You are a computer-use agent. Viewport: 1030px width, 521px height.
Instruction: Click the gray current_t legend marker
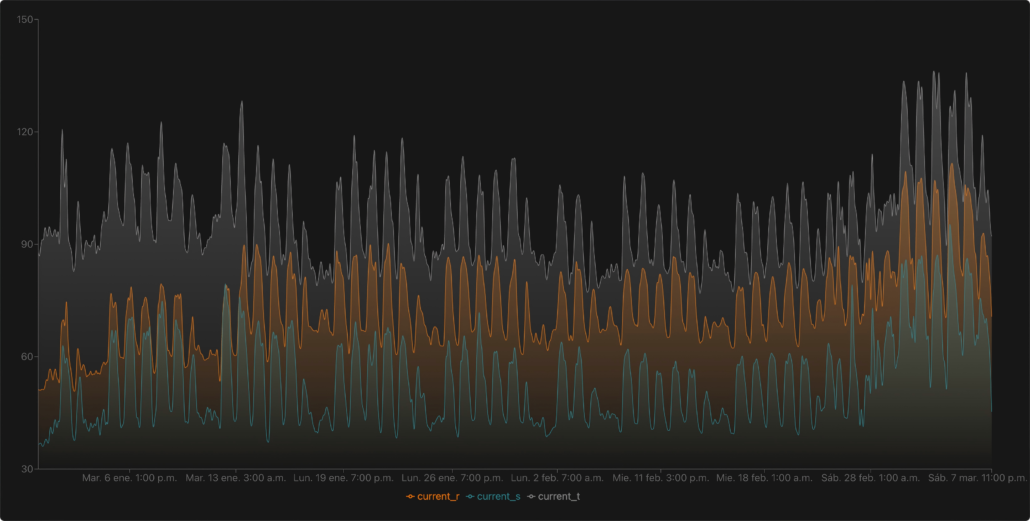click(531, 496)
